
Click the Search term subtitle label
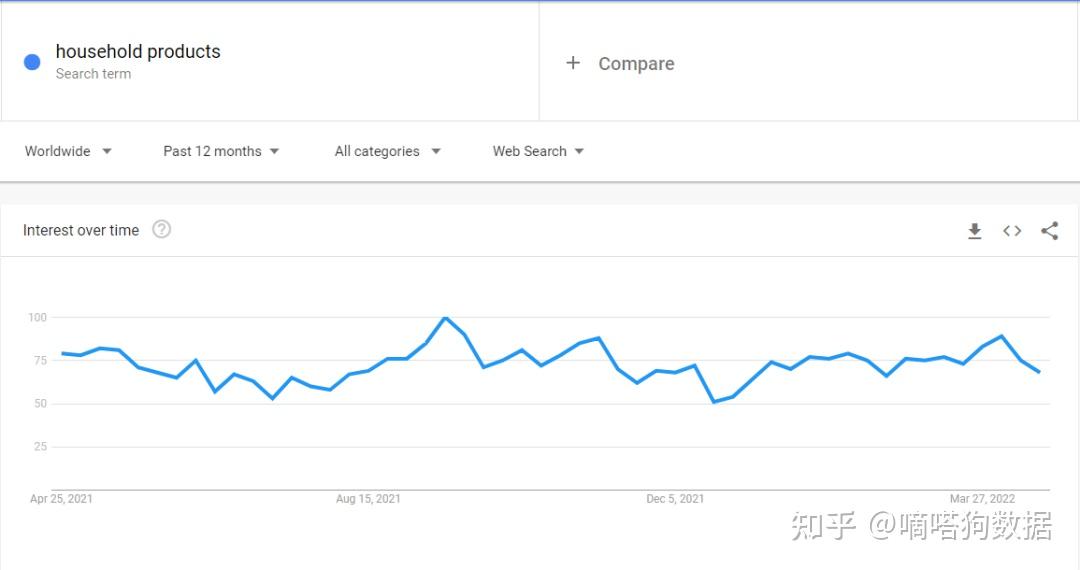click(93, 74)
